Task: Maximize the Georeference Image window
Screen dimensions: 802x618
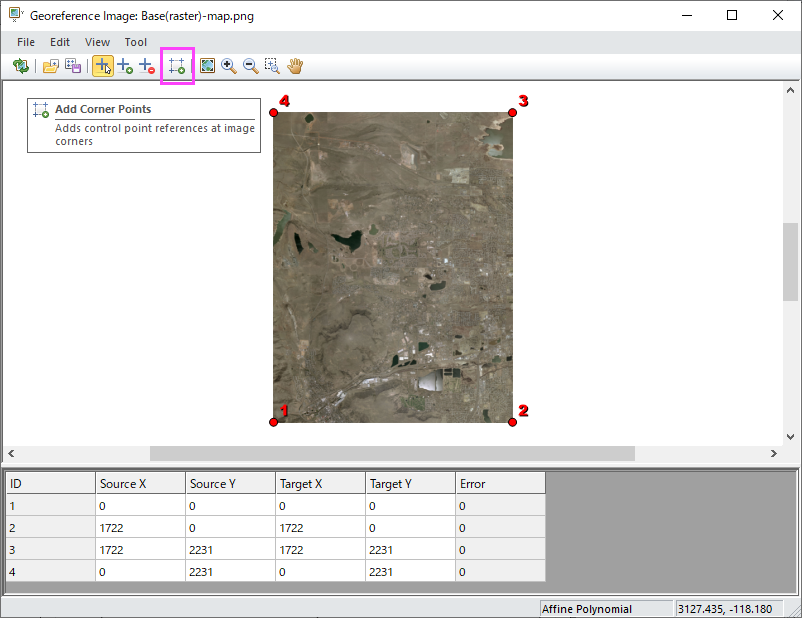Action: (x=732, y=15)
